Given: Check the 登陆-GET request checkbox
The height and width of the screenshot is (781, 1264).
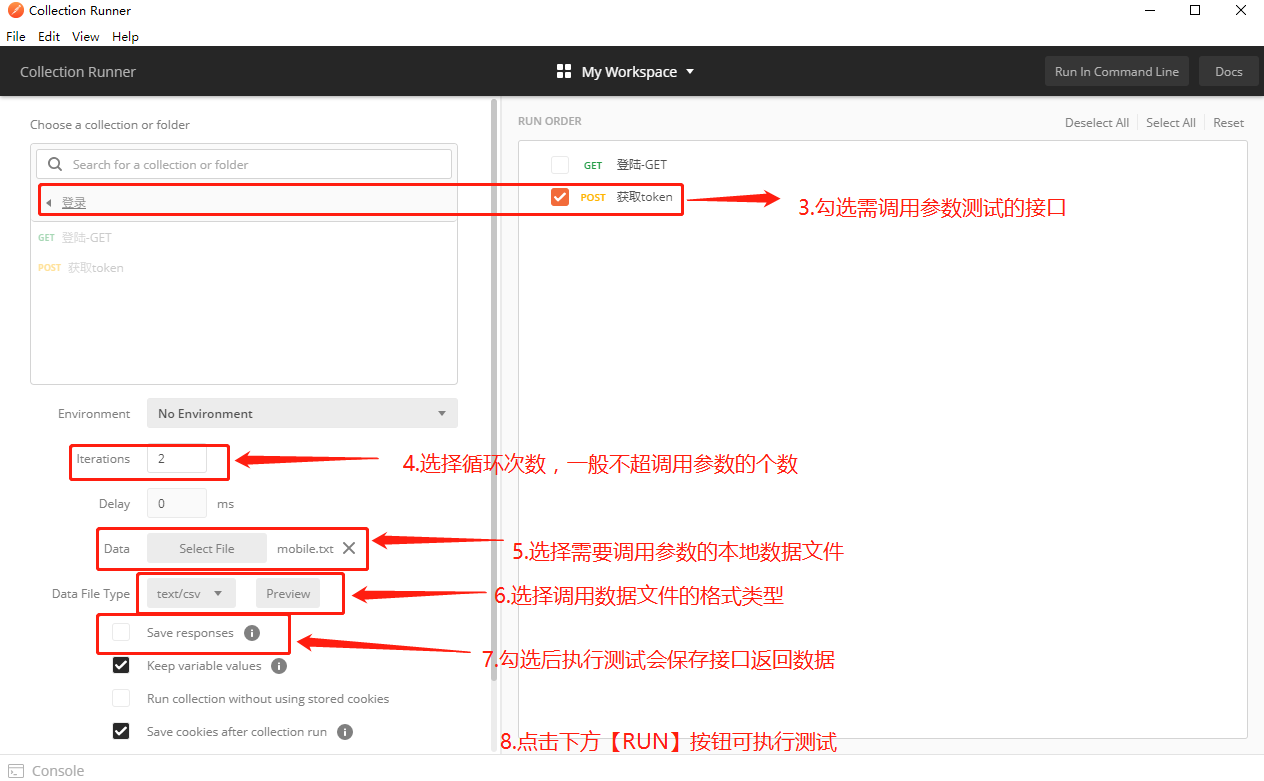Looking at the screenshot, I should tap(560, 165).
